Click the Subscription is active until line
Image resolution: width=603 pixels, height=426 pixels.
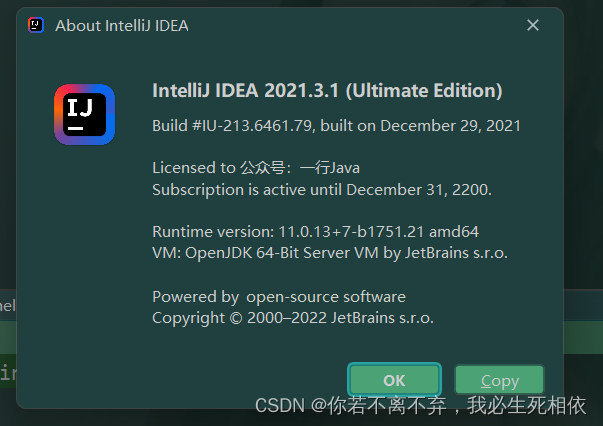322,189
